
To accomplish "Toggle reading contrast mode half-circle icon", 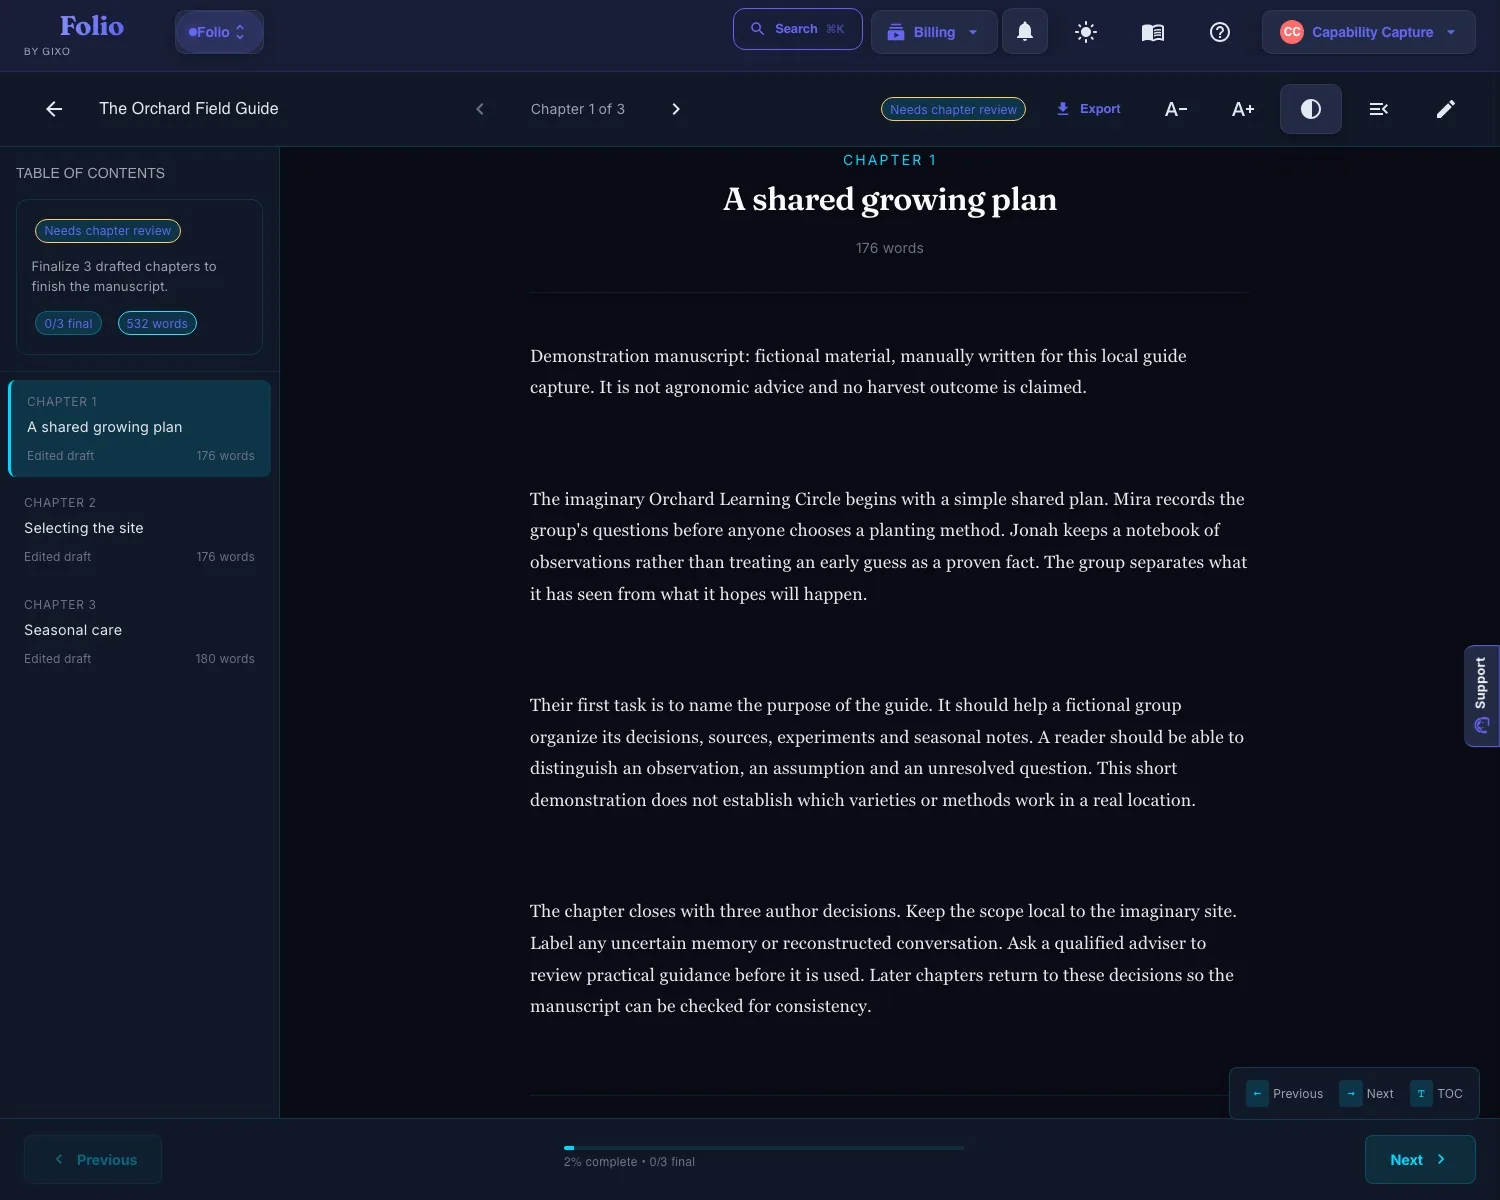I will (1311, 109).
